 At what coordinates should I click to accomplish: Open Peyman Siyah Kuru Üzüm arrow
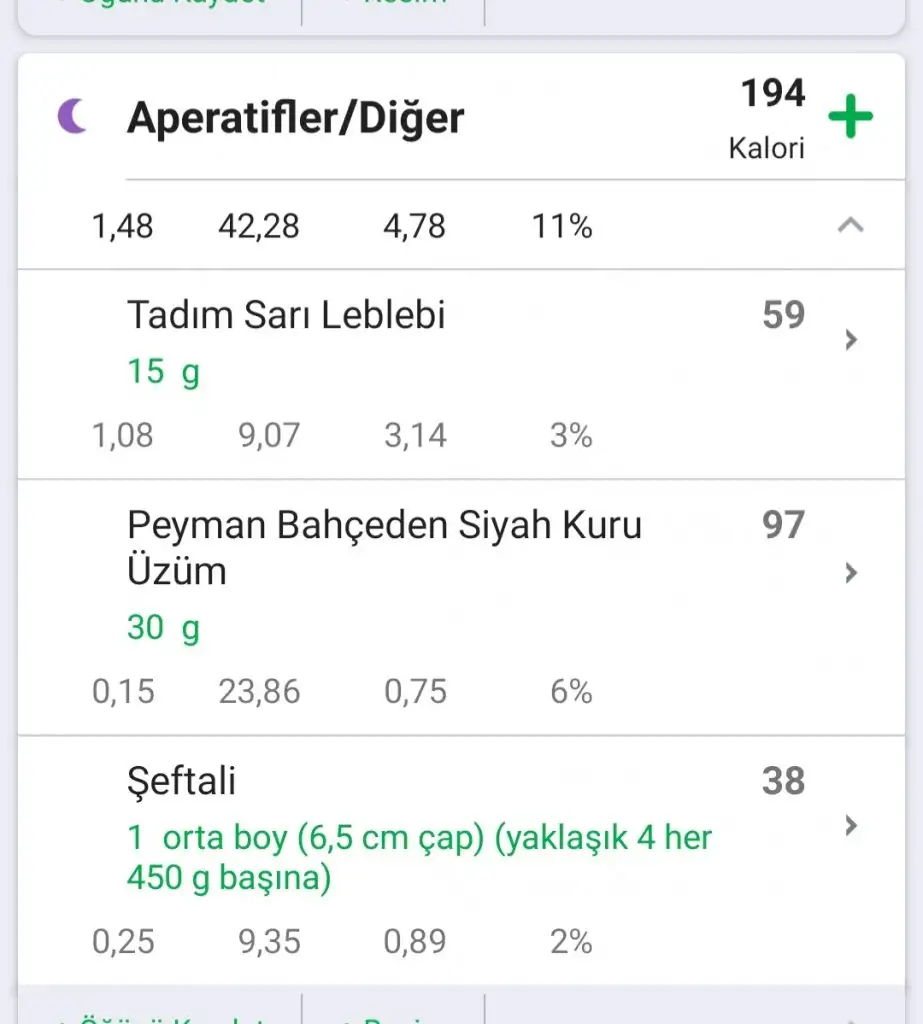point(851,573)
